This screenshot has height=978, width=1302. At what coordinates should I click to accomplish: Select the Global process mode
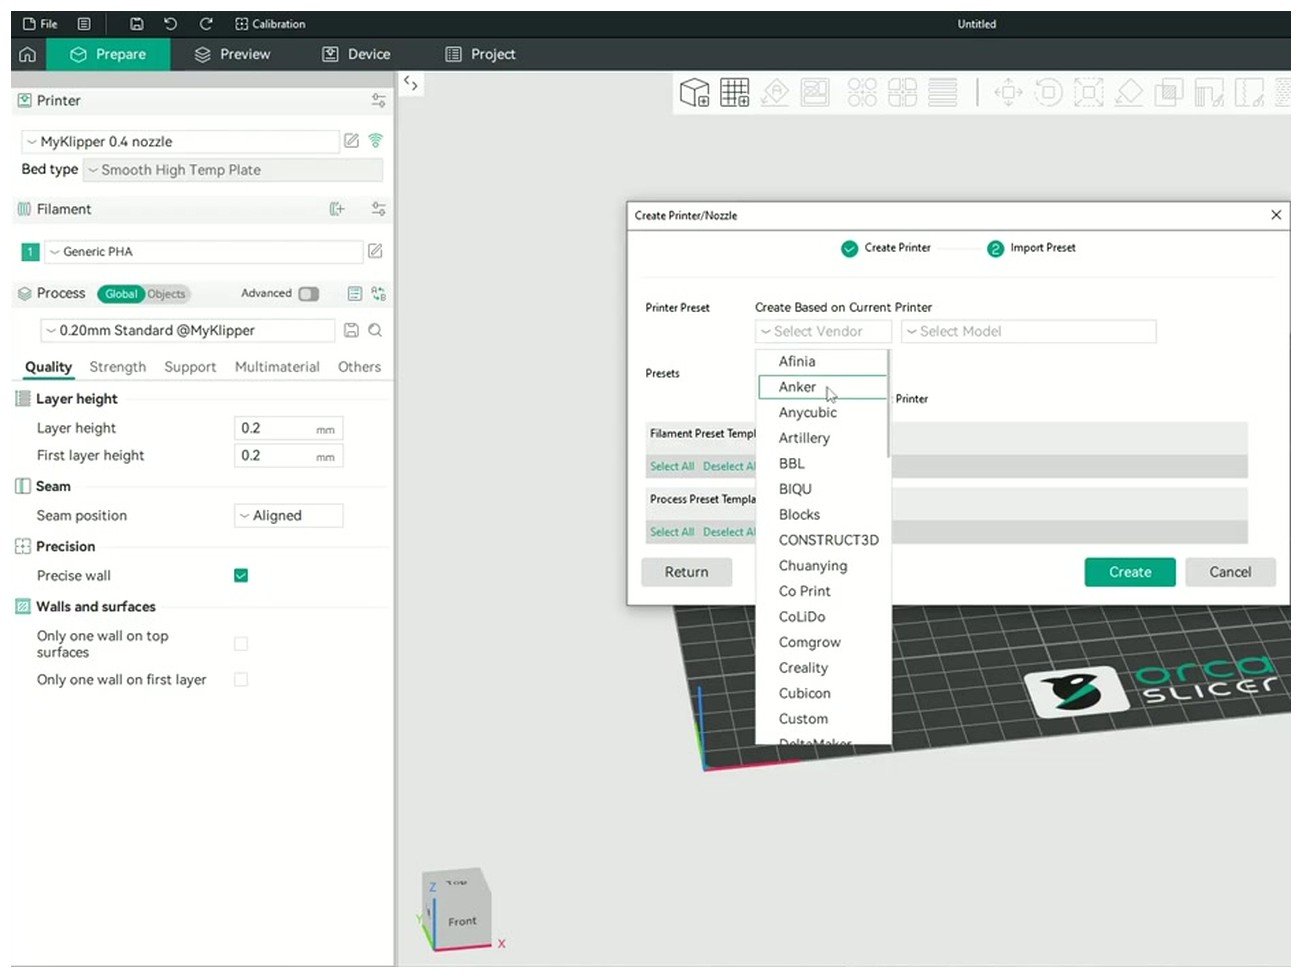click(x=120, y=294)
